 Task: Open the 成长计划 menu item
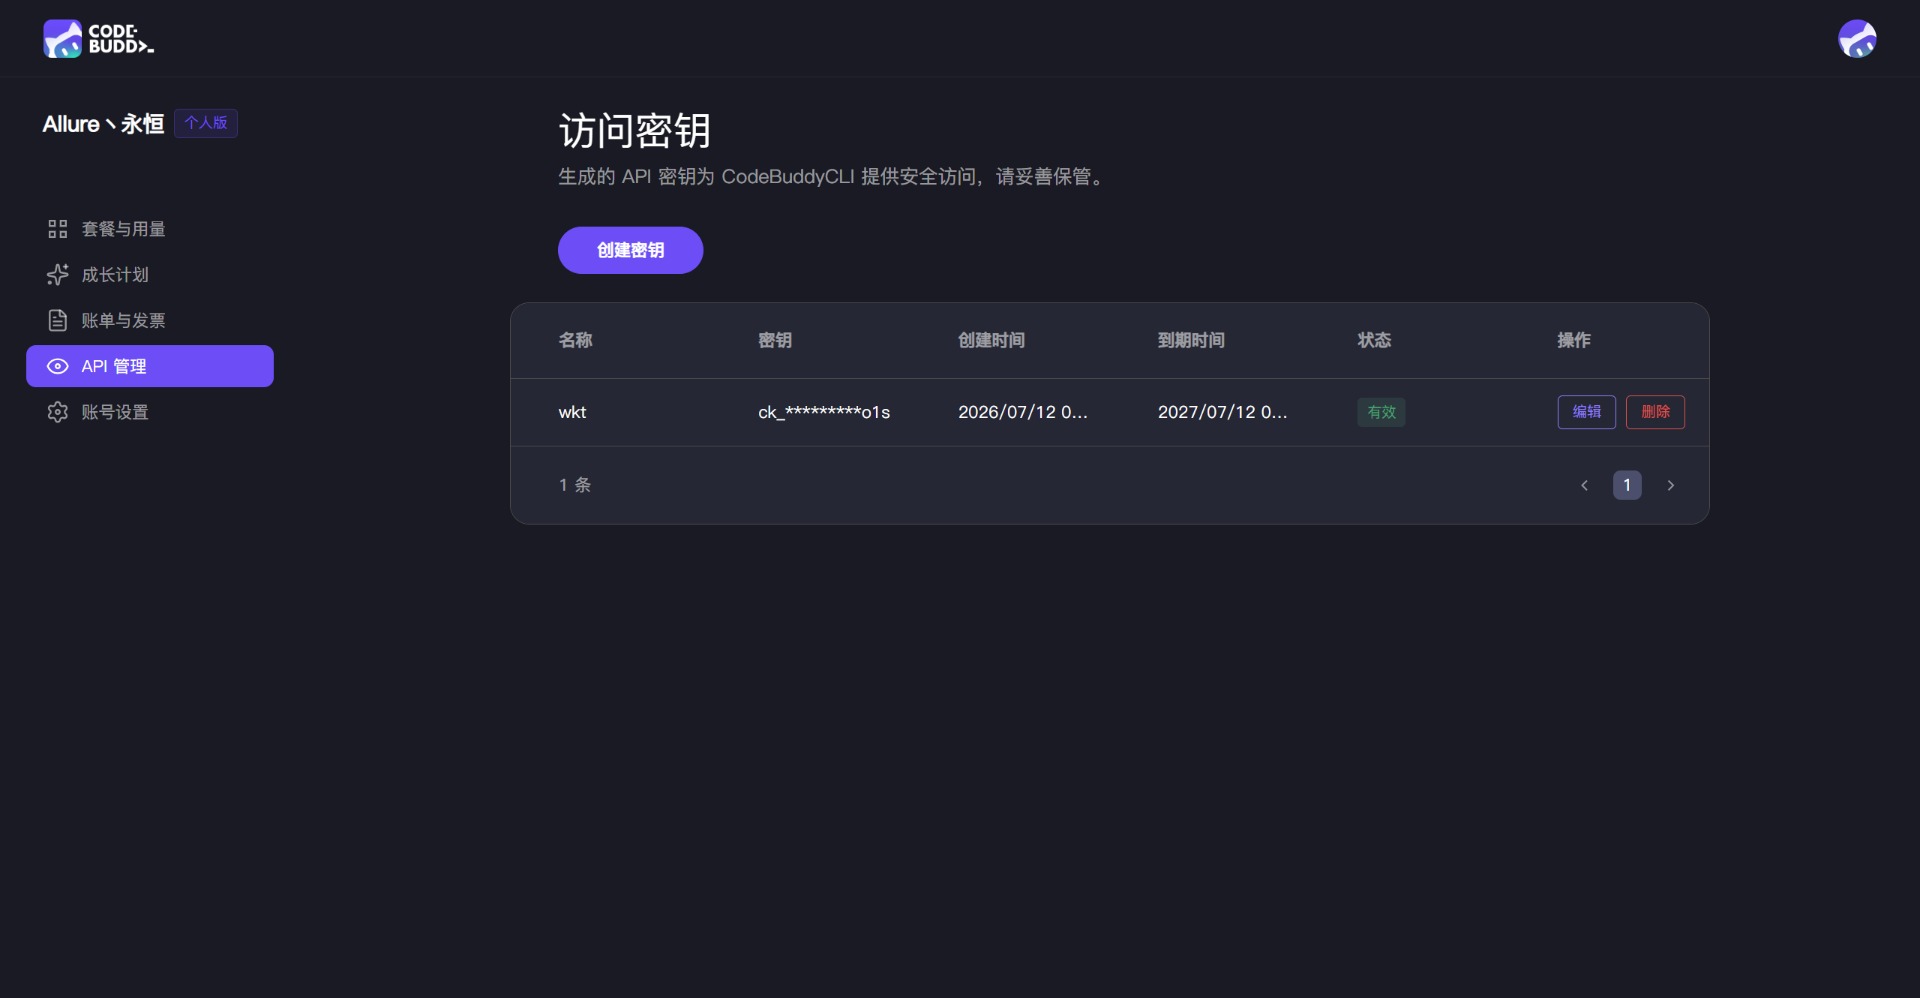(x=150, y=275)
